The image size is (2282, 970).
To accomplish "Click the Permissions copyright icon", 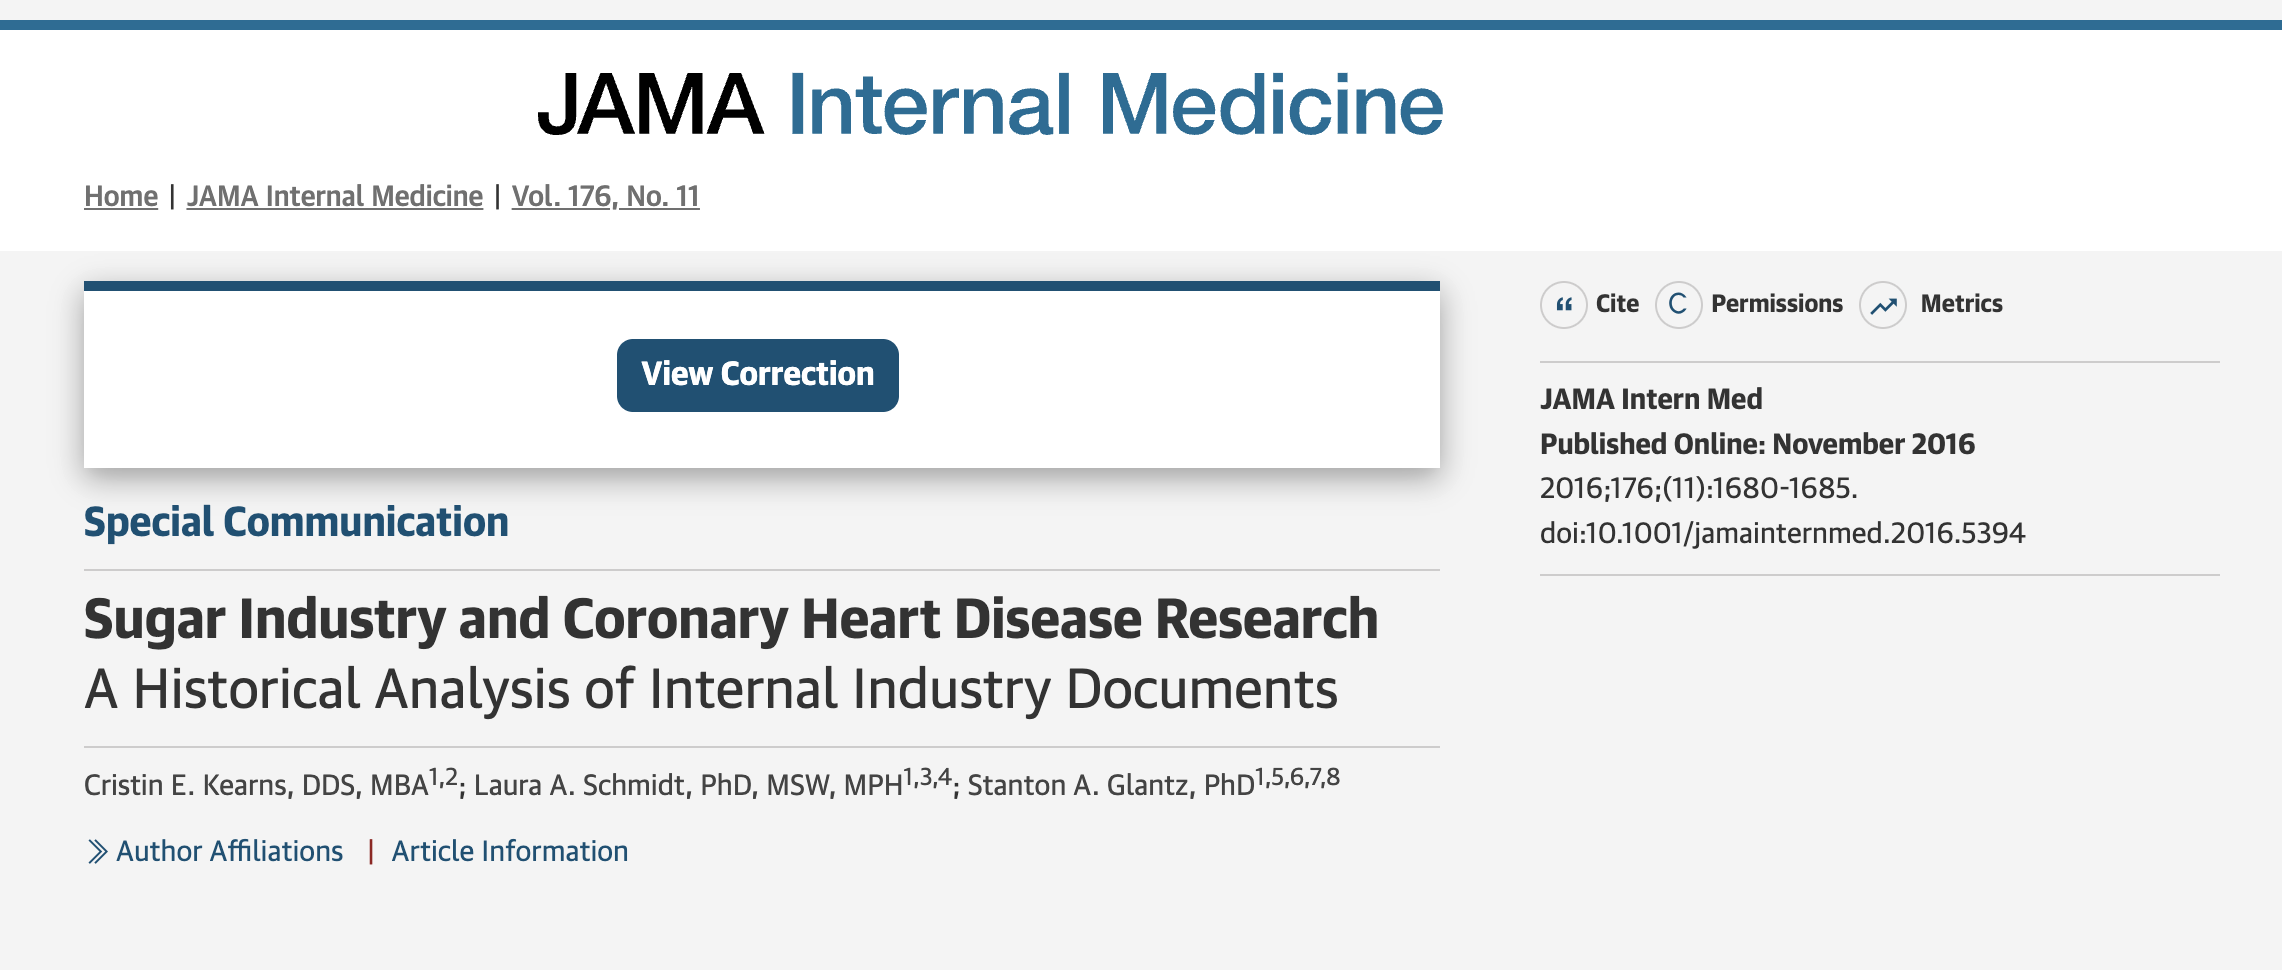I will (1678, 305).
